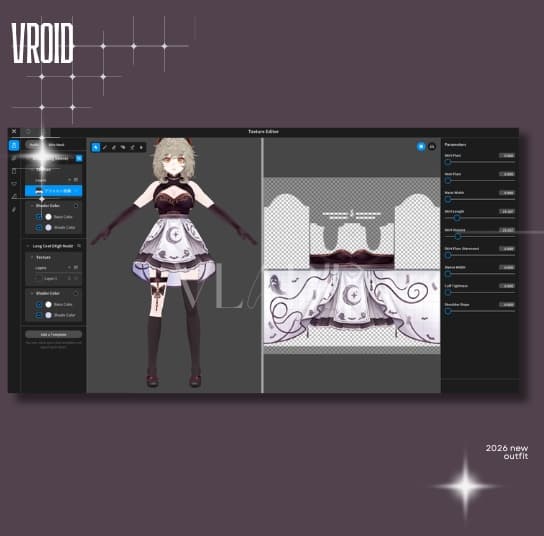This screenshot has width=544, height=536.
Task: Open the first Base Color swatch
Action: tap(49, 217)
